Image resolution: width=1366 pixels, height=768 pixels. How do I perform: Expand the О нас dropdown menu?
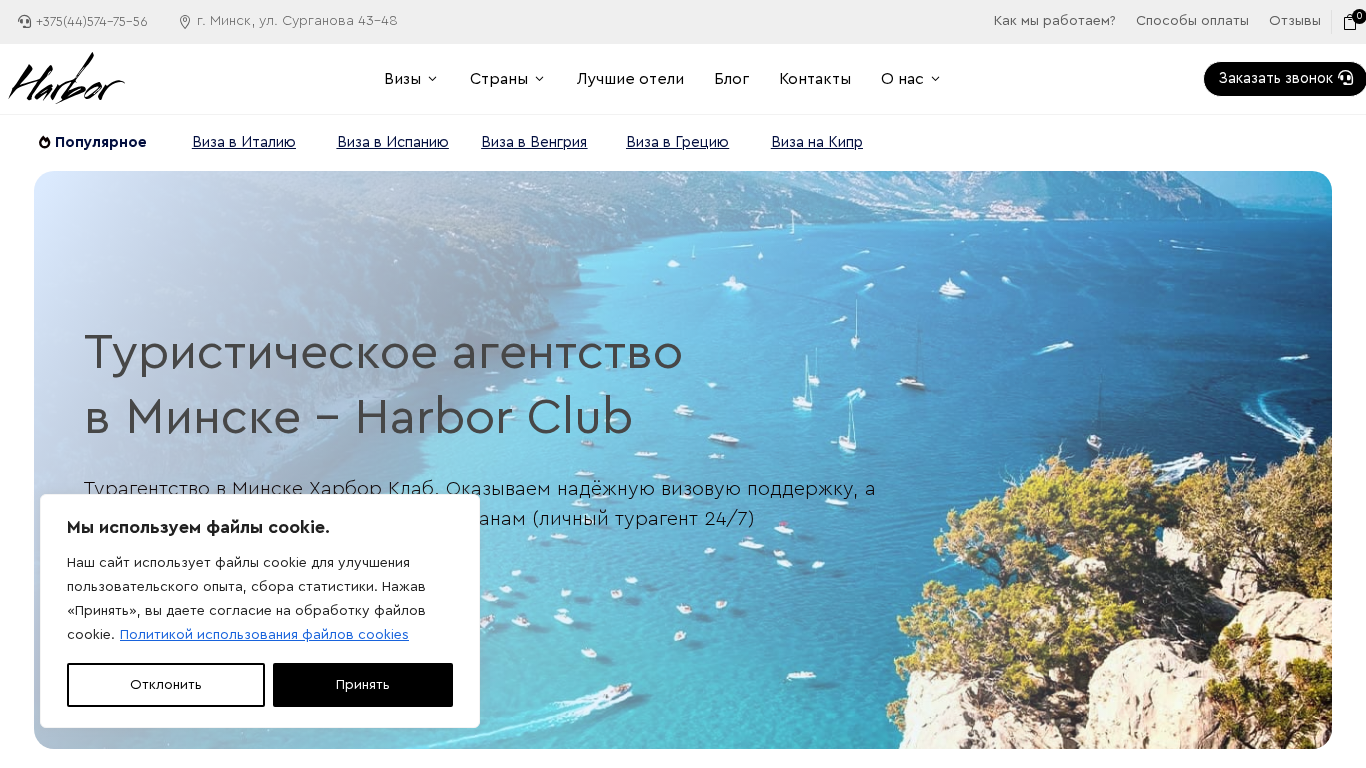[x=911, y=79]
